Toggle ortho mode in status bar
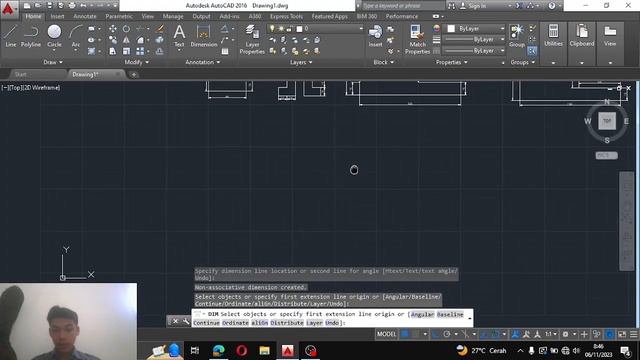This screenshot has width=640, height=360. (436, 334)
